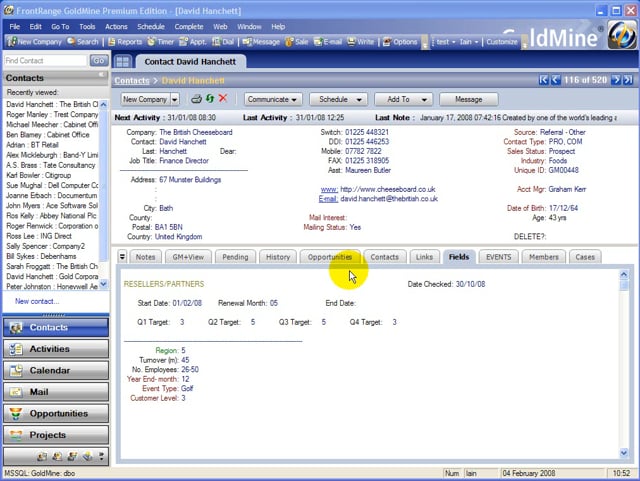Open Reports from the main toolbar
The image size is (640, 481).
(125, 42)
